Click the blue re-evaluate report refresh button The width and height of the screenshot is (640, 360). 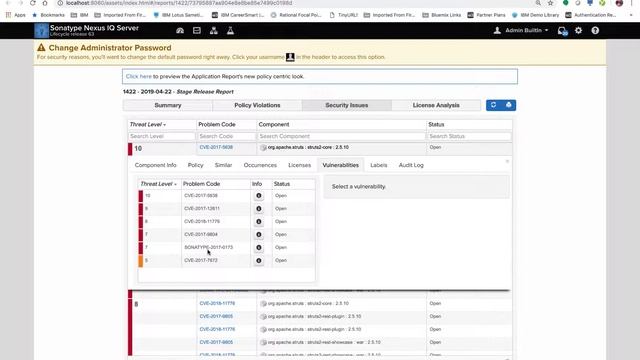493,105
